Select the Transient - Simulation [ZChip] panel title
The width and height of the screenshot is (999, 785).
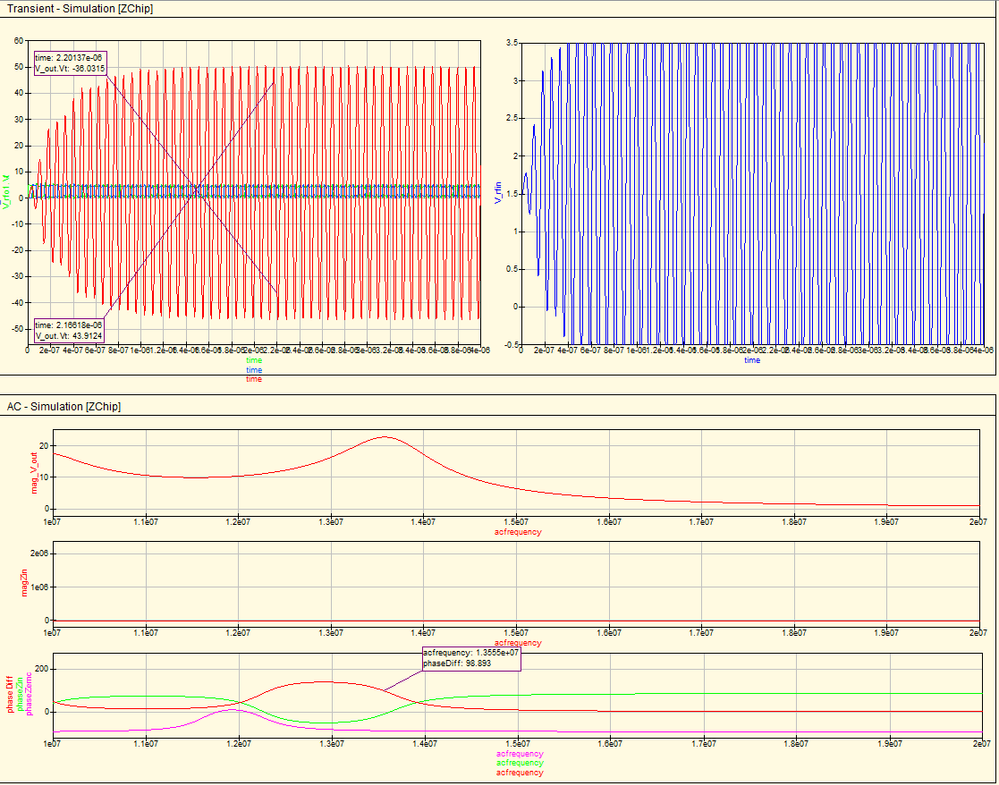click(80, 9)
